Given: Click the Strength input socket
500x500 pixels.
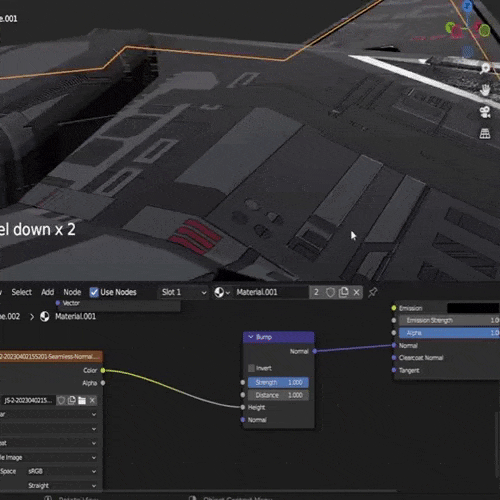Looking at the screenshot, I should 243,382.
